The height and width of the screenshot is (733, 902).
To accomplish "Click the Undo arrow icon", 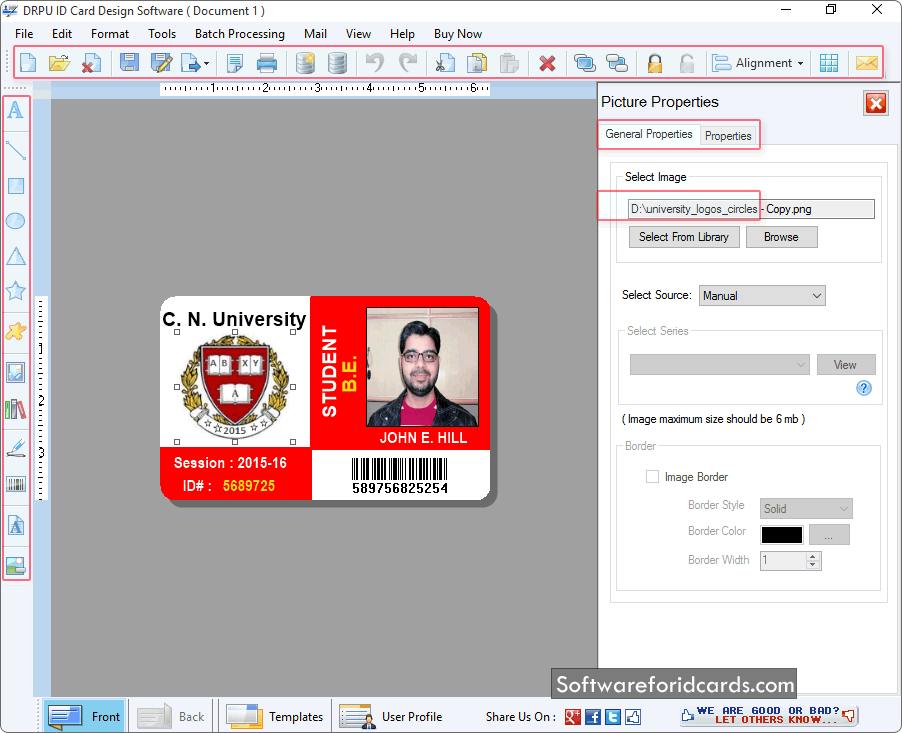I will 375,62.
